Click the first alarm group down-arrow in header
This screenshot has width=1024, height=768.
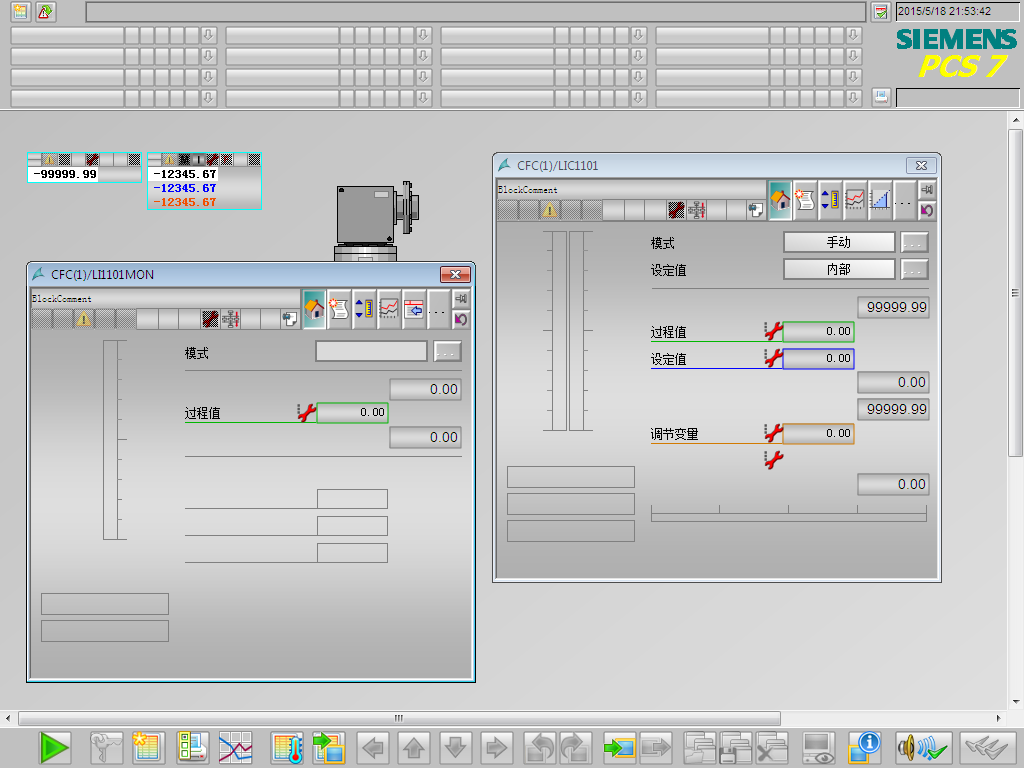tap(208, 35)
